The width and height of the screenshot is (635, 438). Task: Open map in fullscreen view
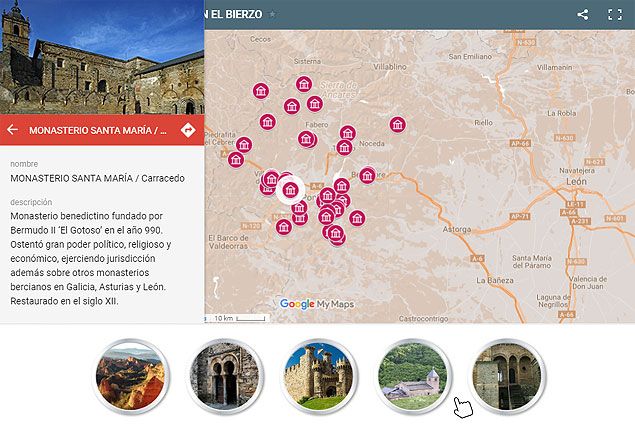click(x=615, y=14)
